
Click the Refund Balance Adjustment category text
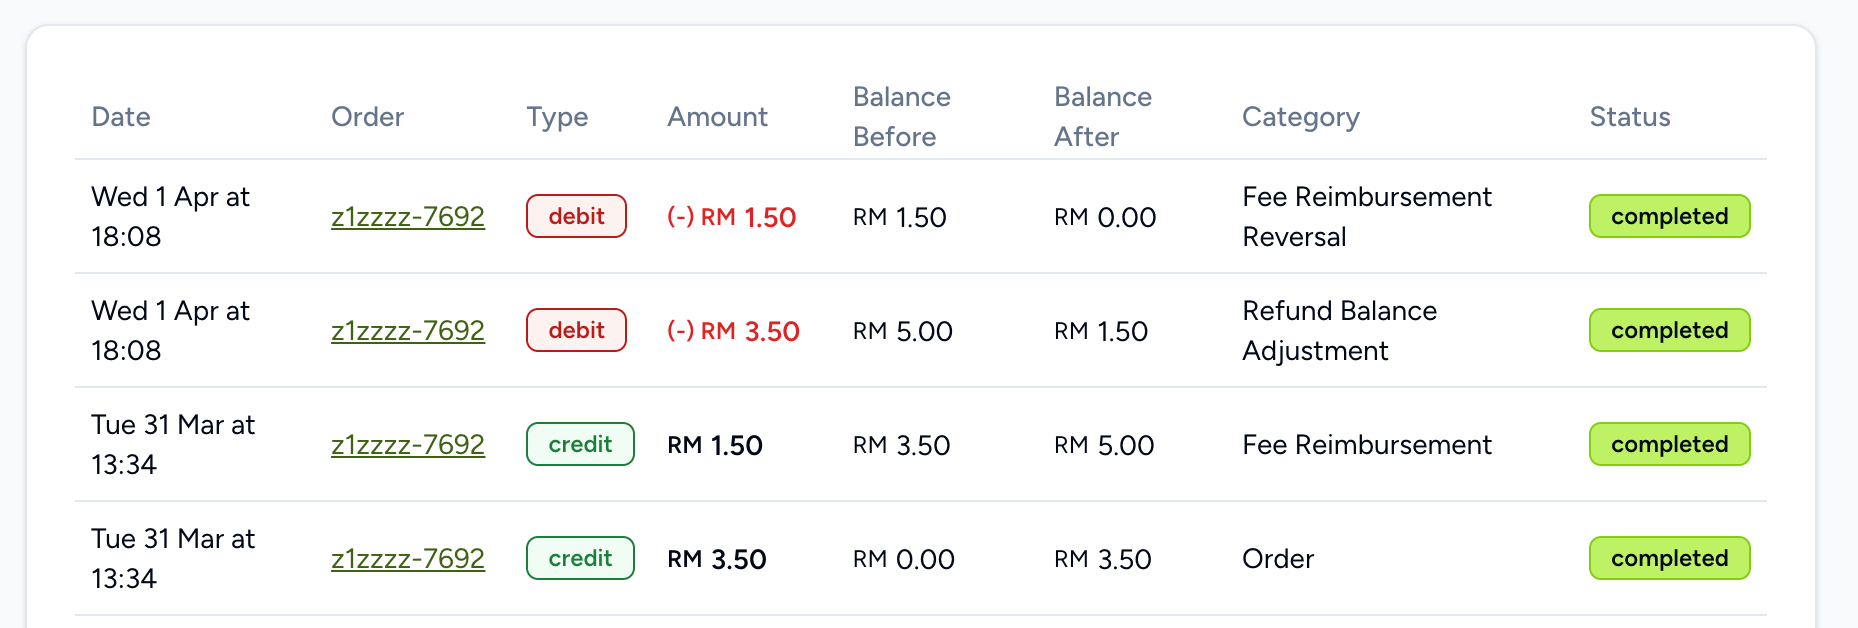click(1338, 331)
